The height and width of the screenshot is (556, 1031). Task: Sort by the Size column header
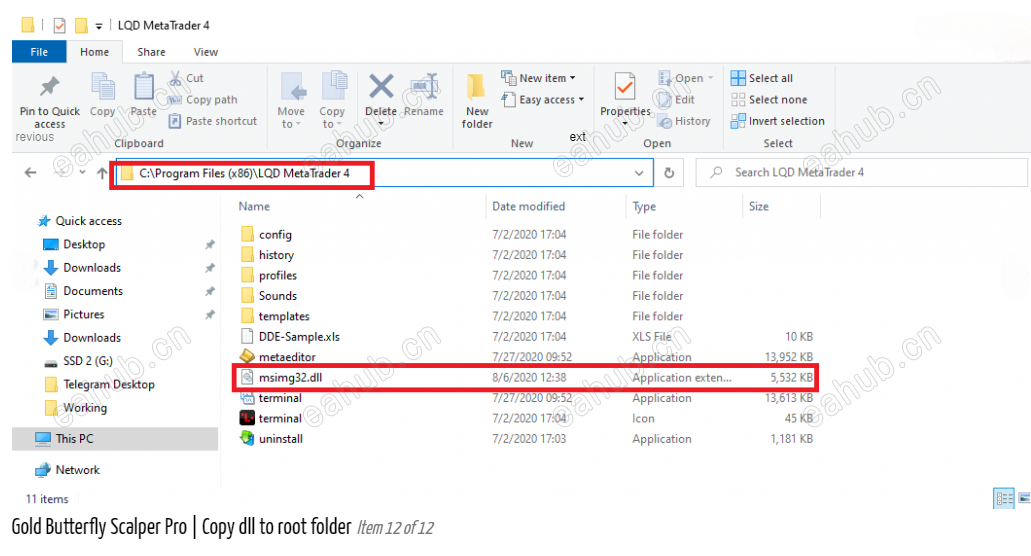(759, 206)
